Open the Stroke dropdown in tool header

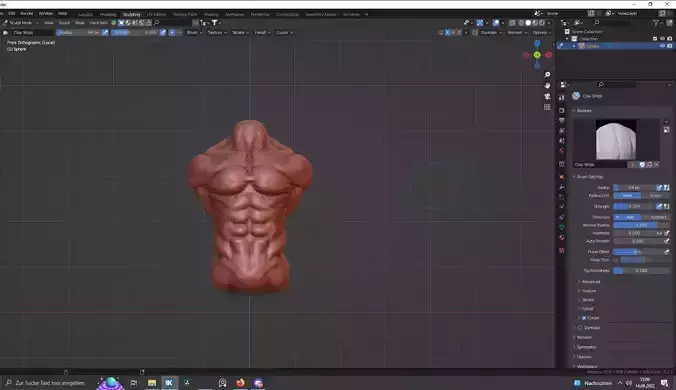click(x=240, y=33)
